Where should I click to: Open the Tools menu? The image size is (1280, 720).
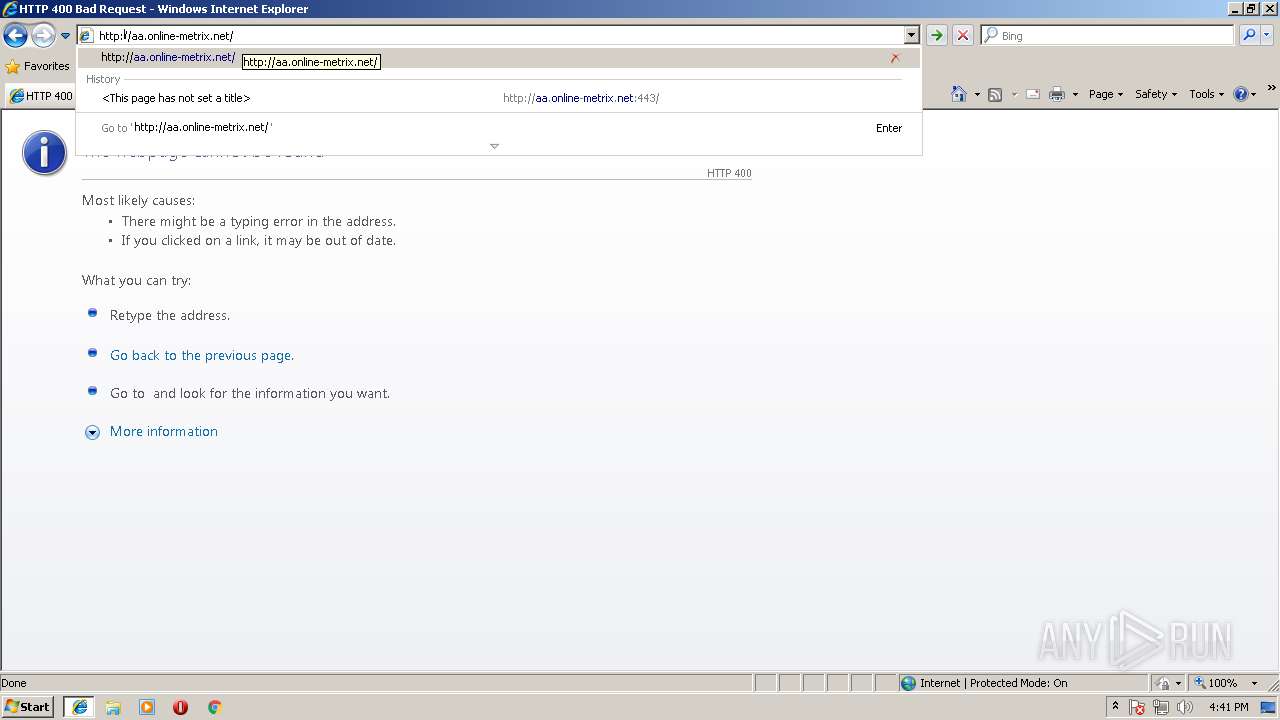(x=1206, y=94)
